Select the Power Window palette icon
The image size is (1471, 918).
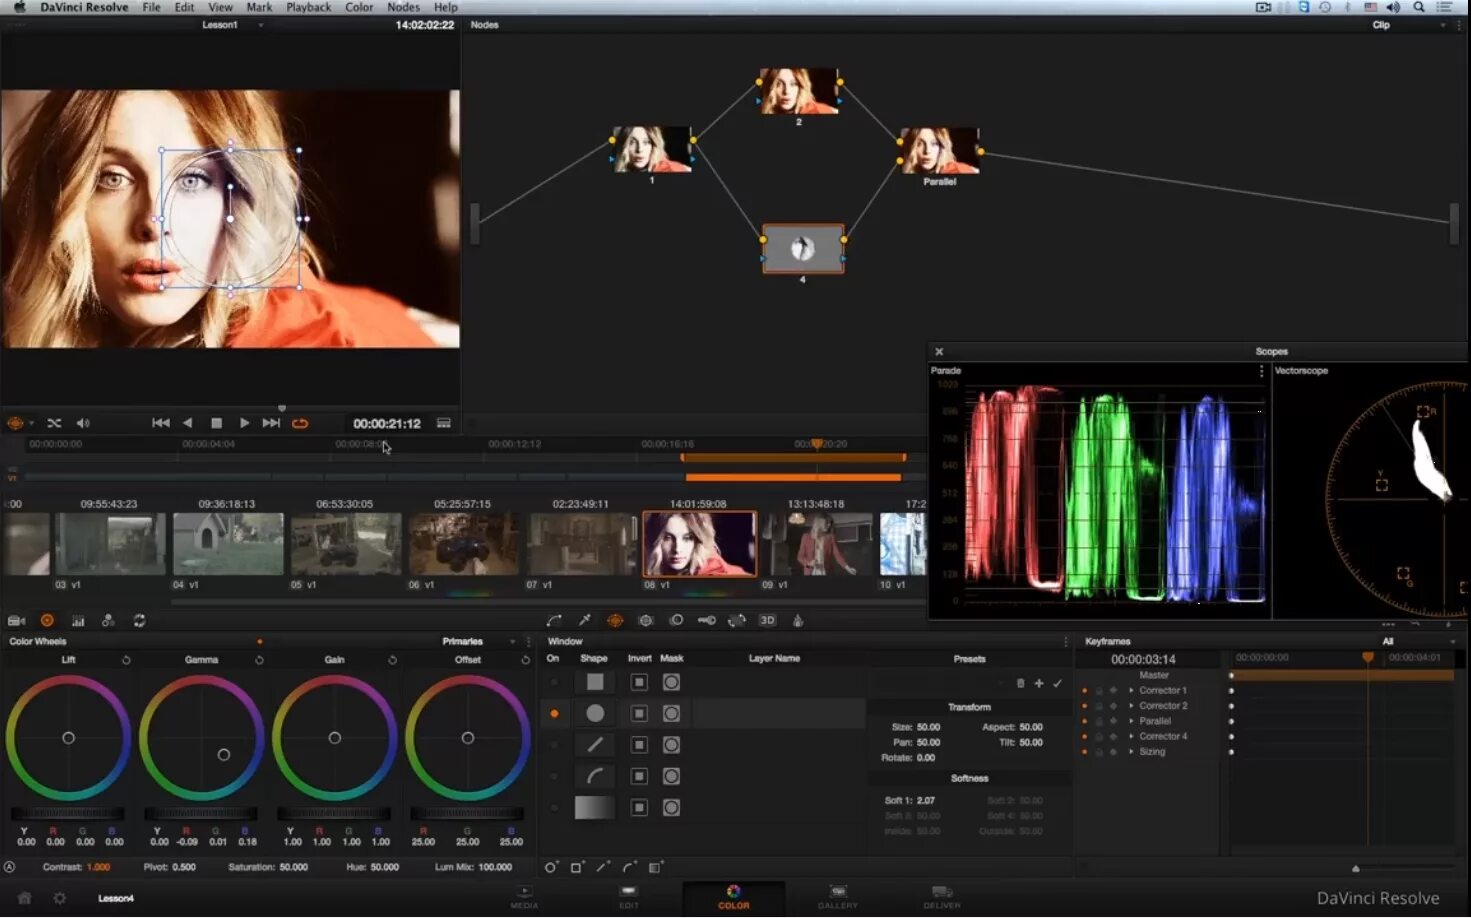[x=615, y=620]
